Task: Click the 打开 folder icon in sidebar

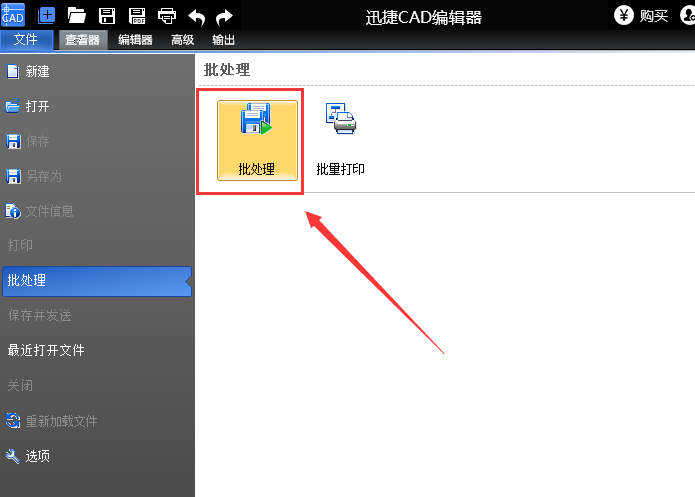Action: click(x=12, y=106)
